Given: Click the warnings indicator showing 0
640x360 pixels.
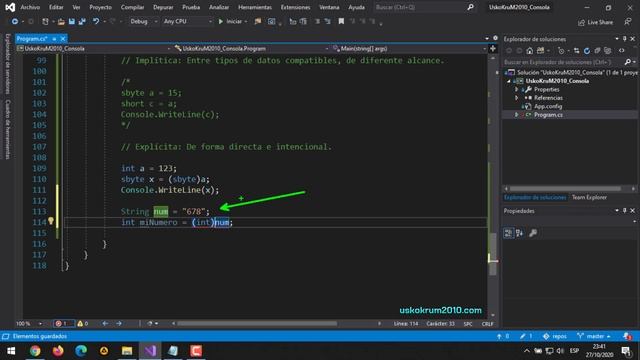Looking at the screenshot, I should [83, 324].
